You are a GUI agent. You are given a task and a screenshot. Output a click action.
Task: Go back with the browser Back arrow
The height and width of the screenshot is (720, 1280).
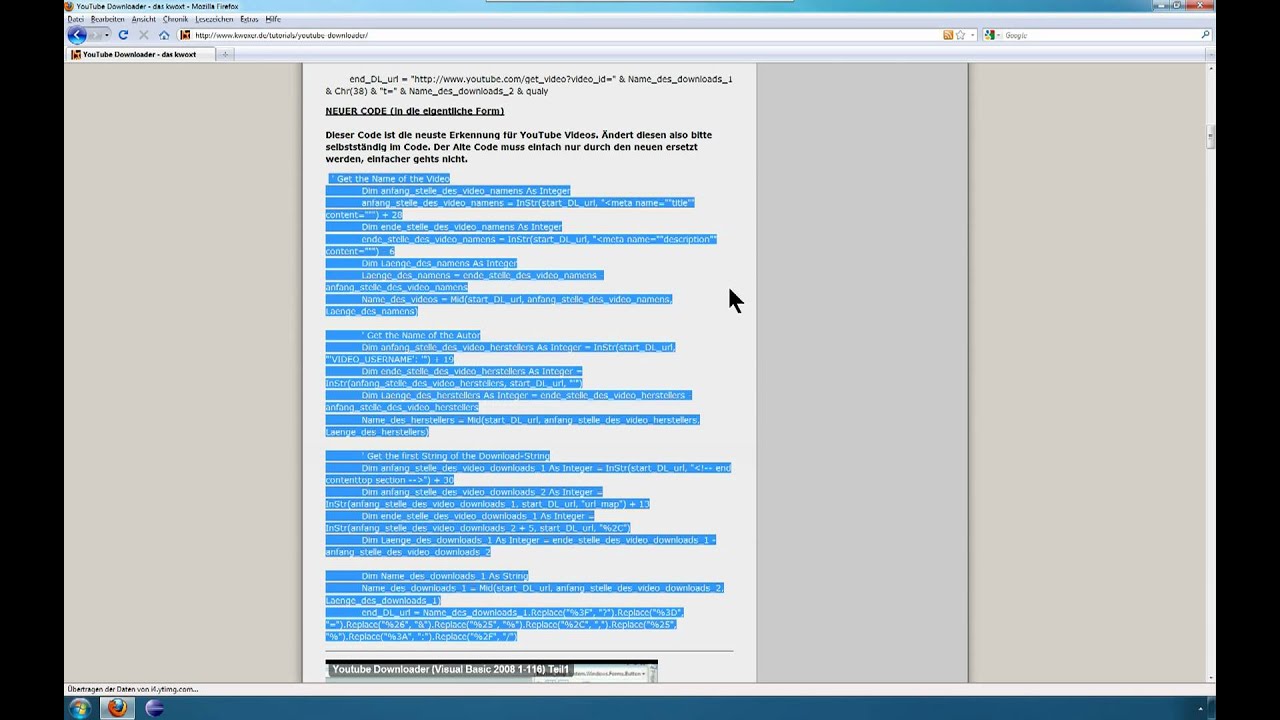77,35
